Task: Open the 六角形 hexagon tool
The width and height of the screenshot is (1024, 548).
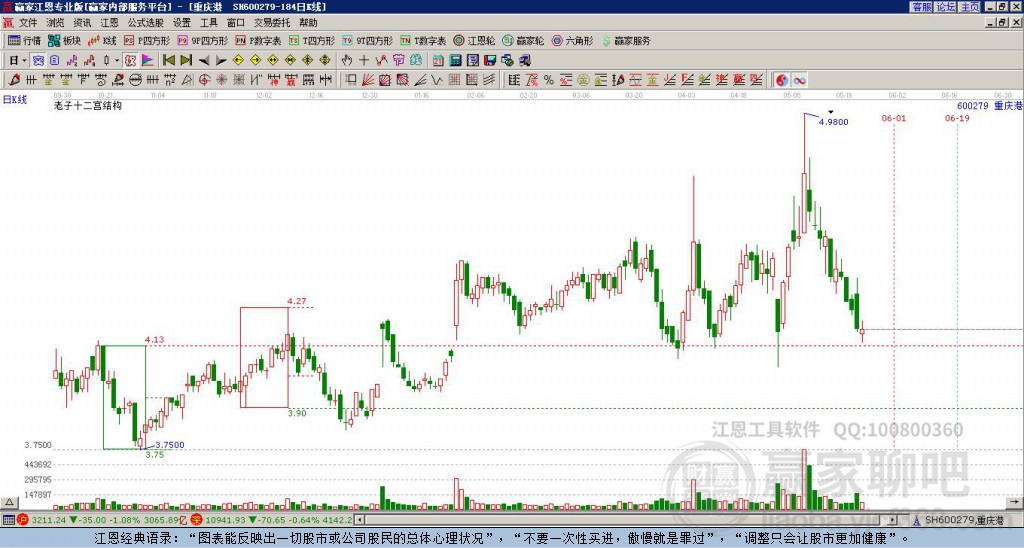Action: click(572, 40)
